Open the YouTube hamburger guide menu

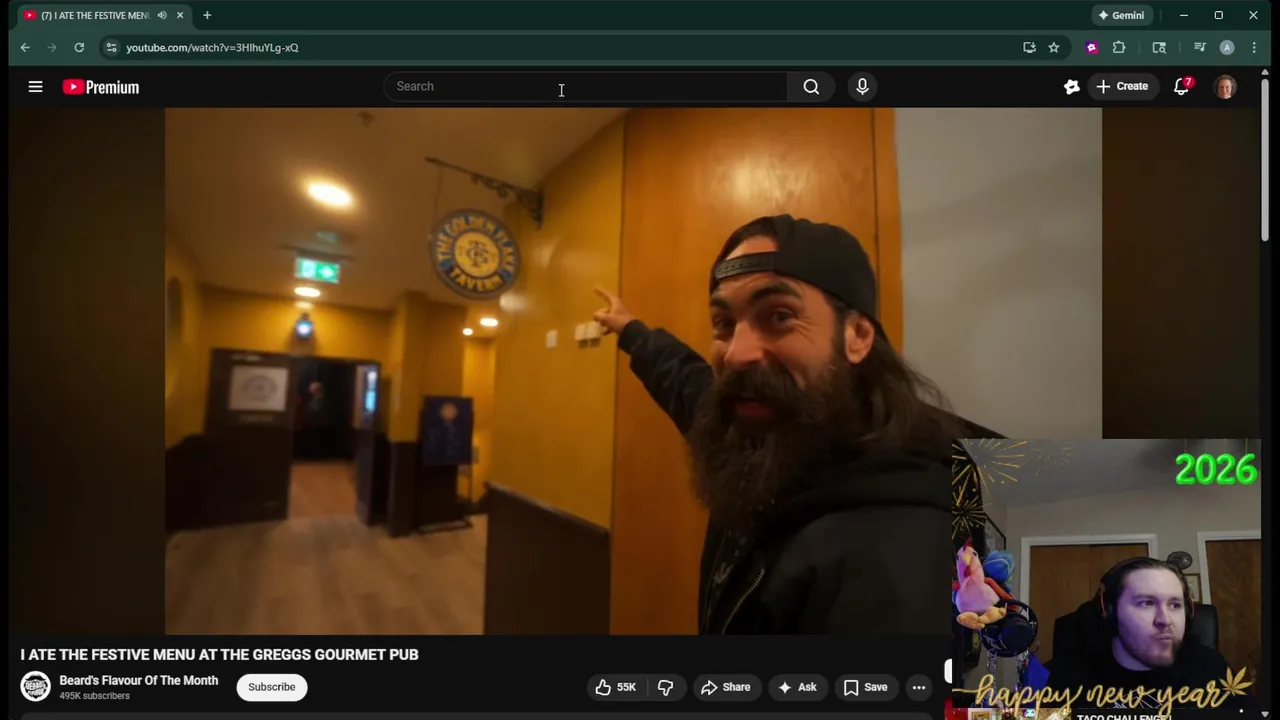coord(35,87)
